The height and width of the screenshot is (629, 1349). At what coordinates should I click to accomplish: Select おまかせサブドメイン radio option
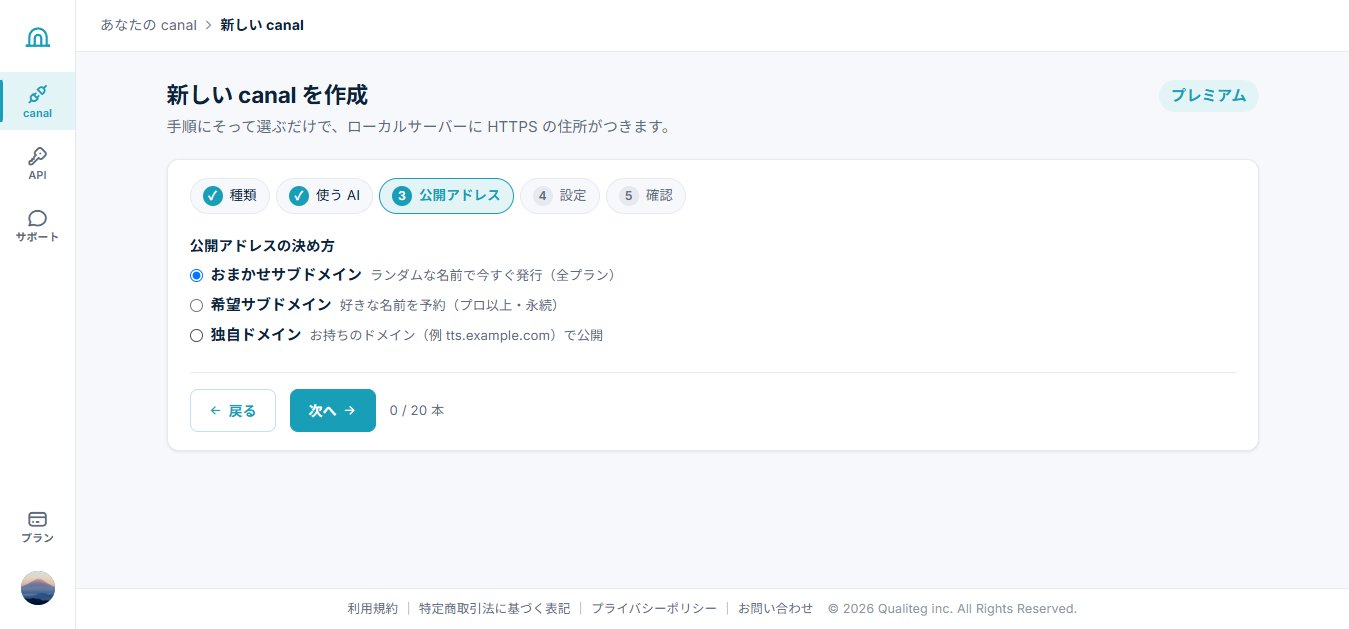tap(197, 275)
